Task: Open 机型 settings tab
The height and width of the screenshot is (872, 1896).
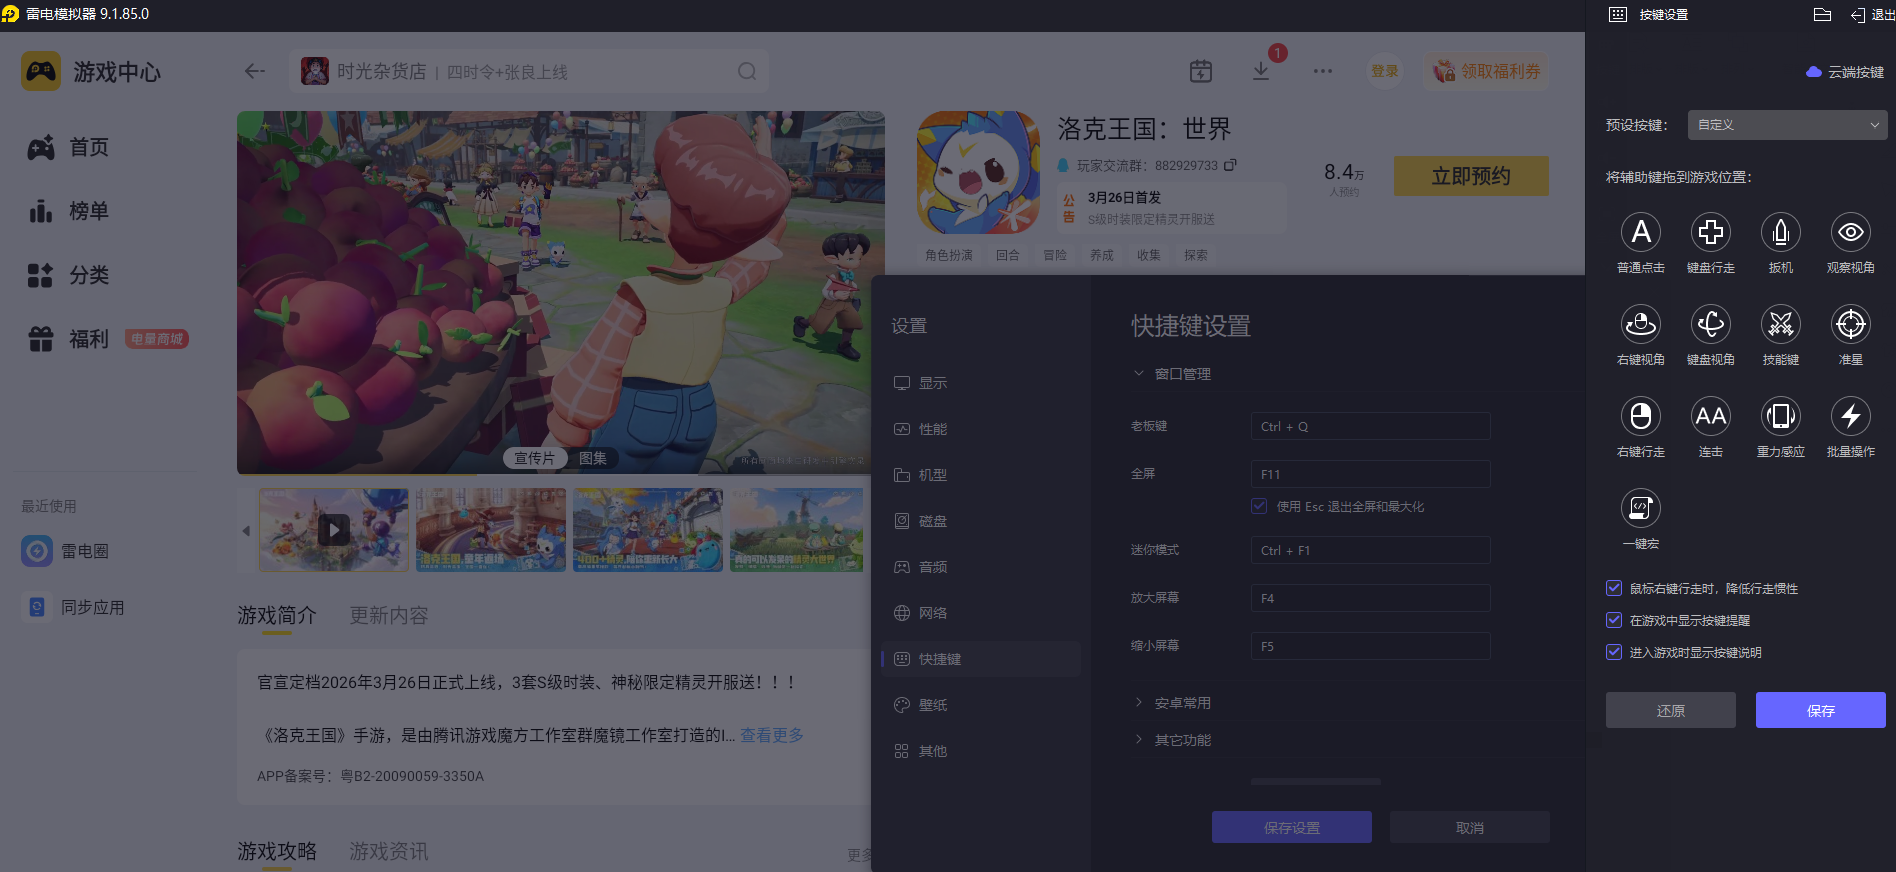Action: 981,475
